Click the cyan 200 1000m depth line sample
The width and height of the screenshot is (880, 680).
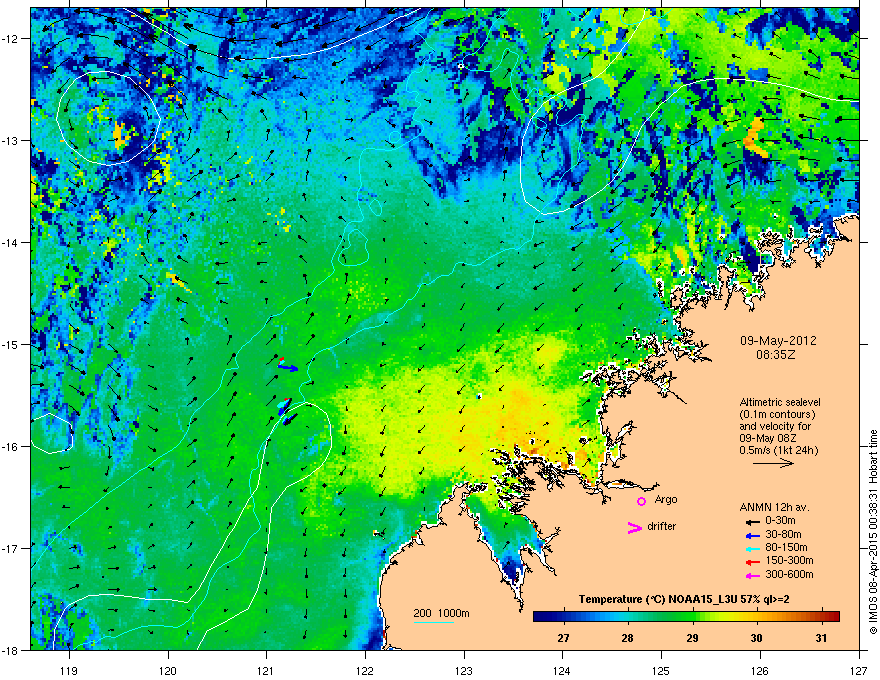(x=434, y=622)
